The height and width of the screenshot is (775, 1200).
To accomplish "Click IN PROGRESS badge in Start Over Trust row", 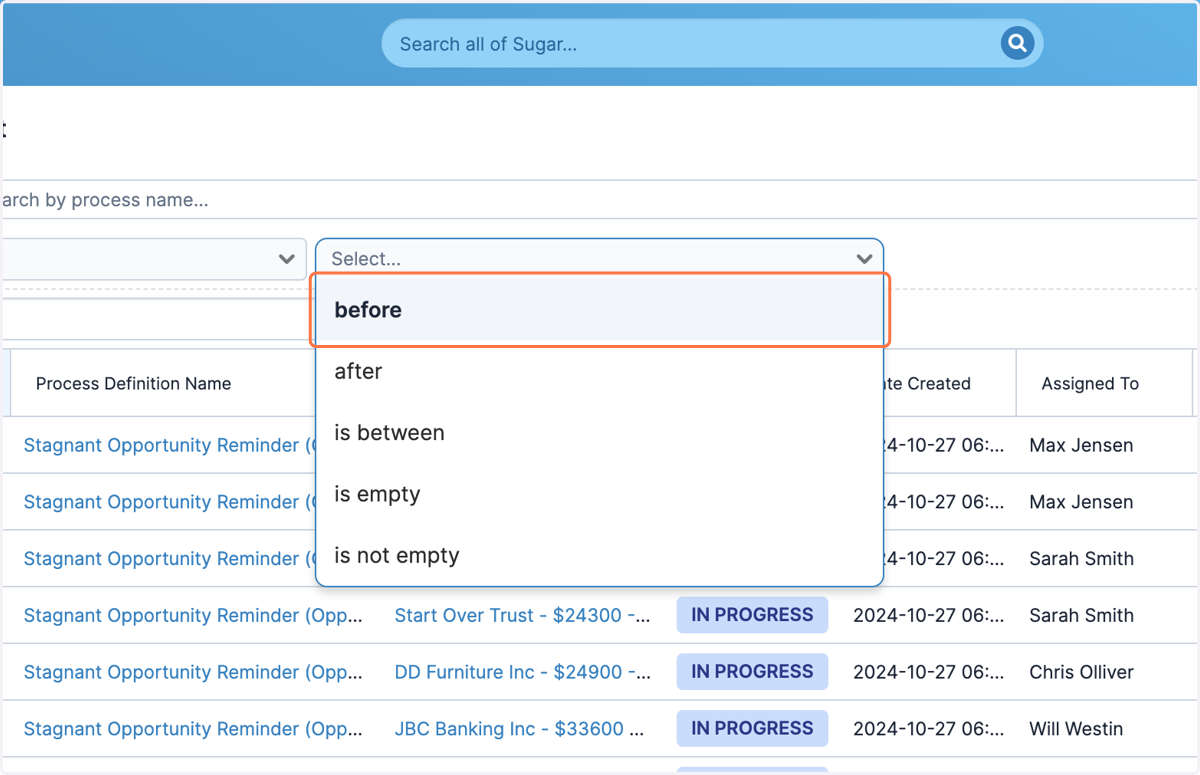I will coord(752,615).
